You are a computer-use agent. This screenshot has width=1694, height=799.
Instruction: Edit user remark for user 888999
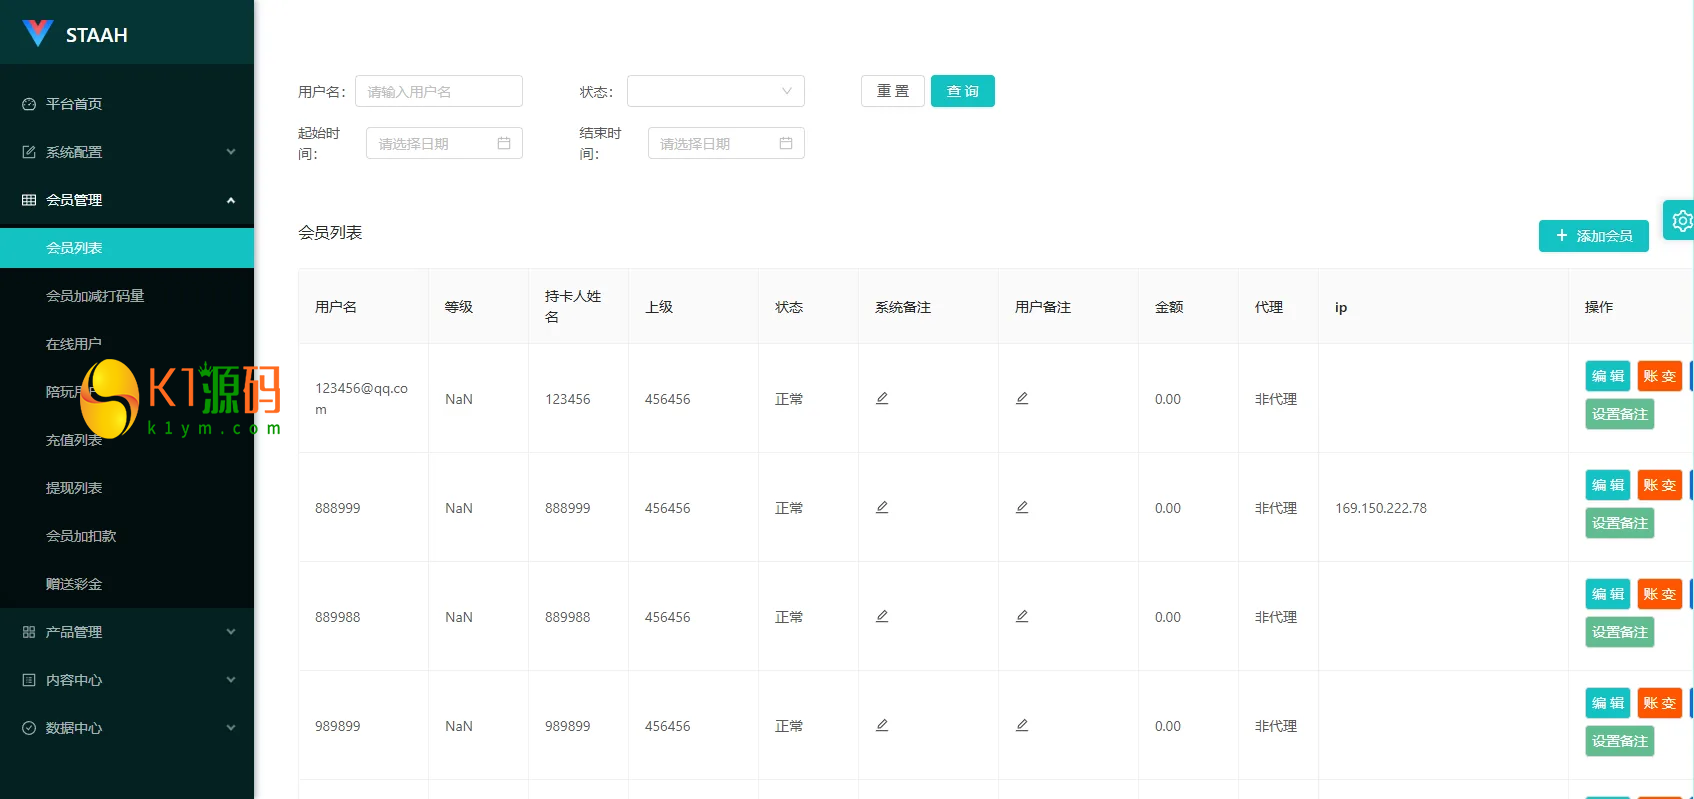pos(1022,507)
